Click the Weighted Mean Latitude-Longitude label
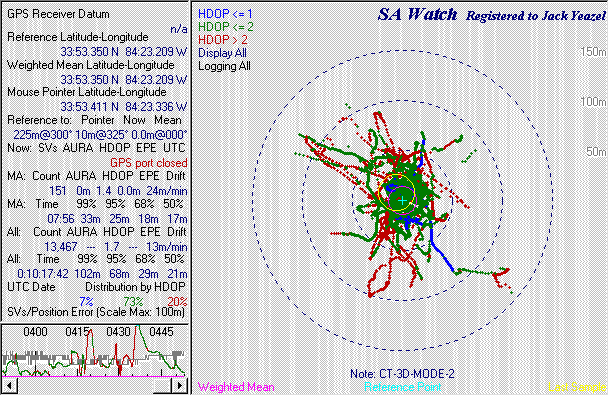This screenshot has height=396, width=609. pyautogui.click(x=90, y=65)
